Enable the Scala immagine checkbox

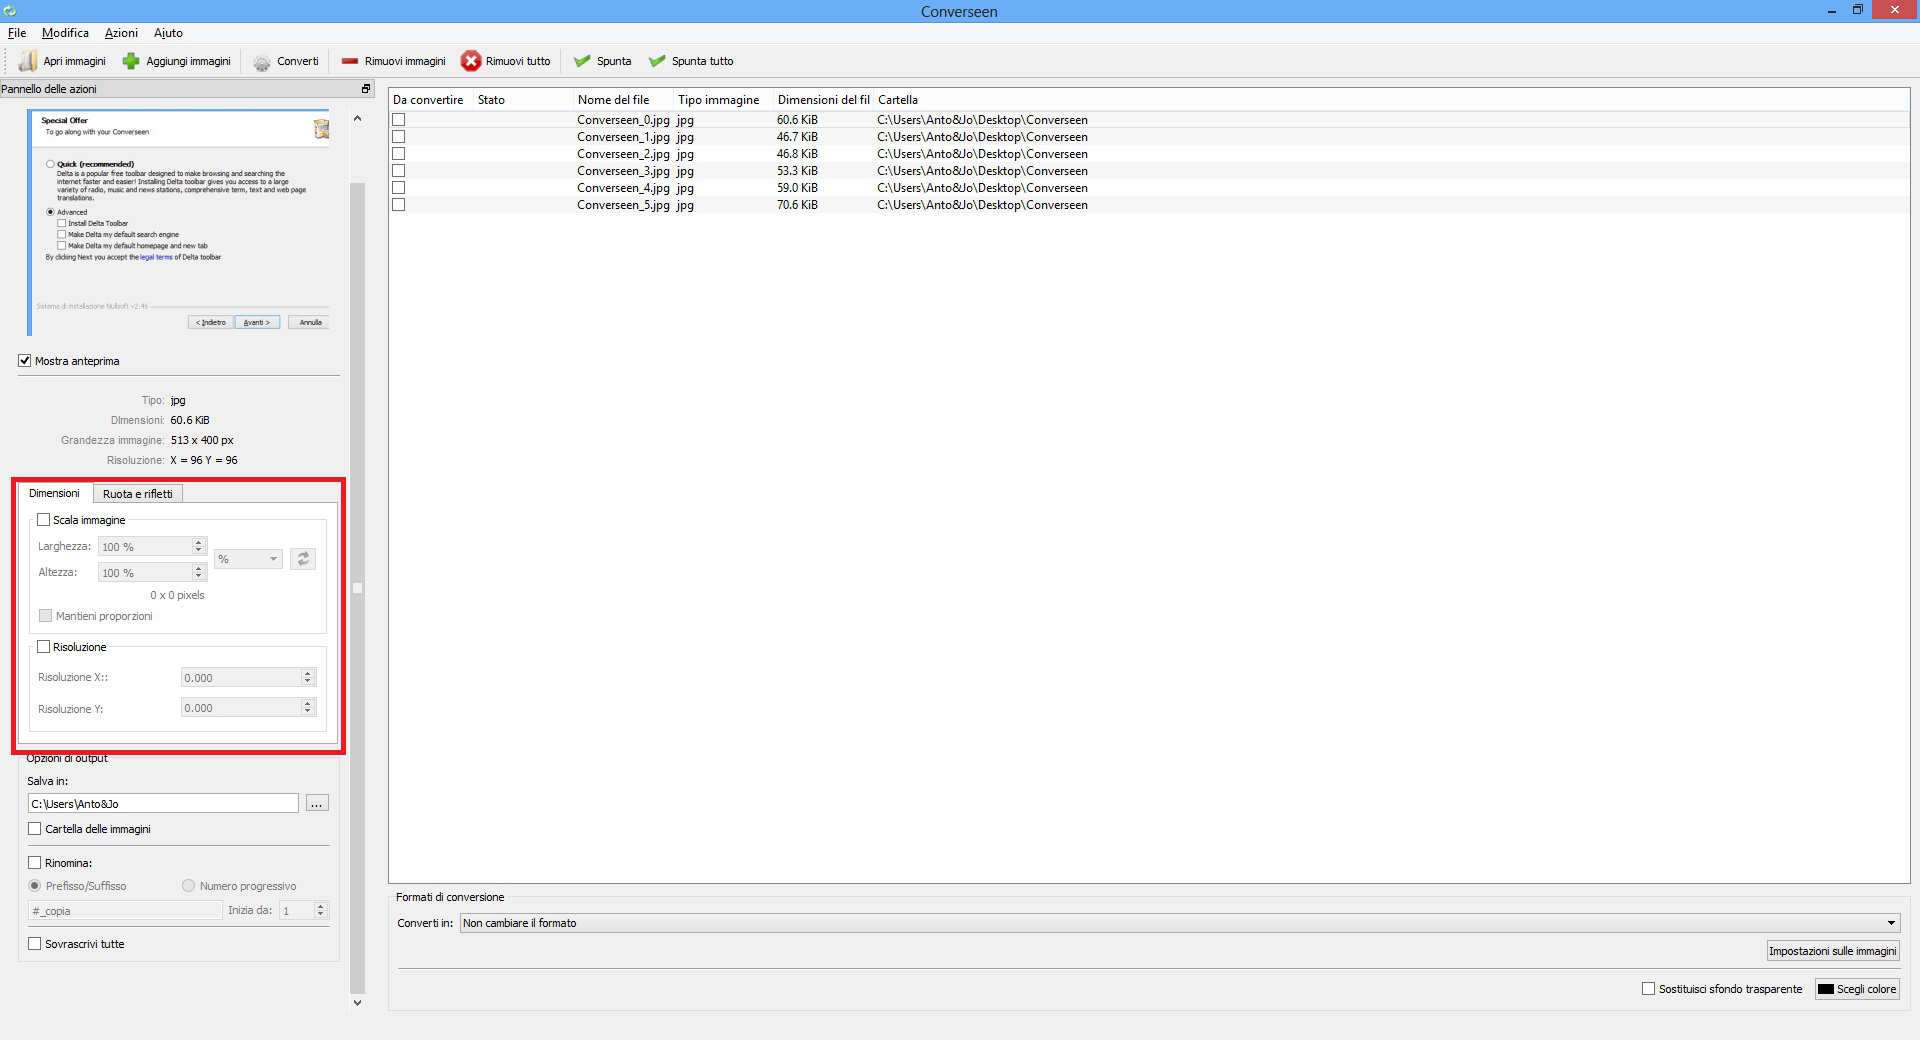[x=43, y=520]
